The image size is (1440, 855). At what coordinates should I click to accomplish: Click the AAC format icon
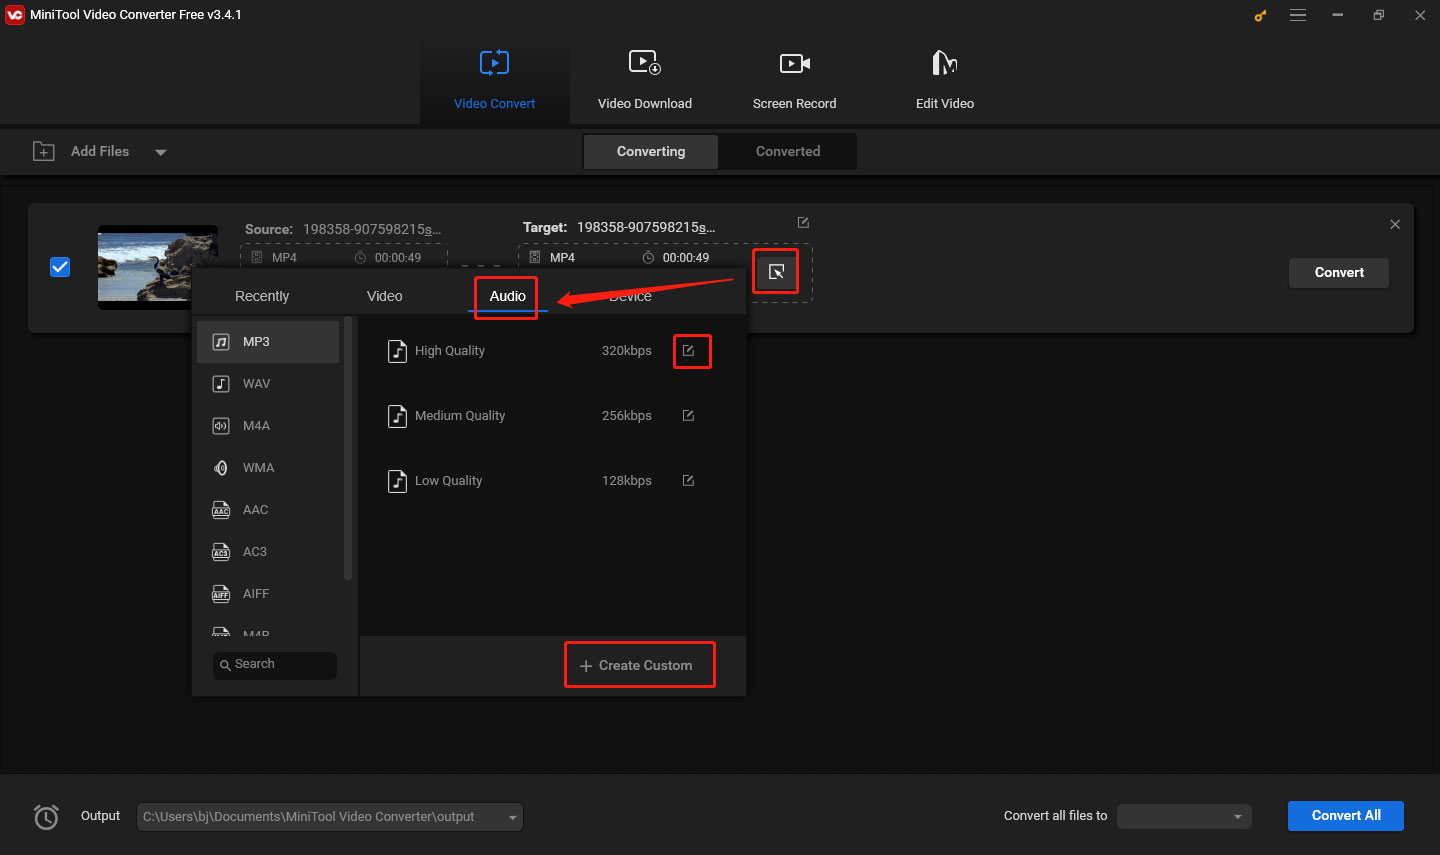[221, 510]
